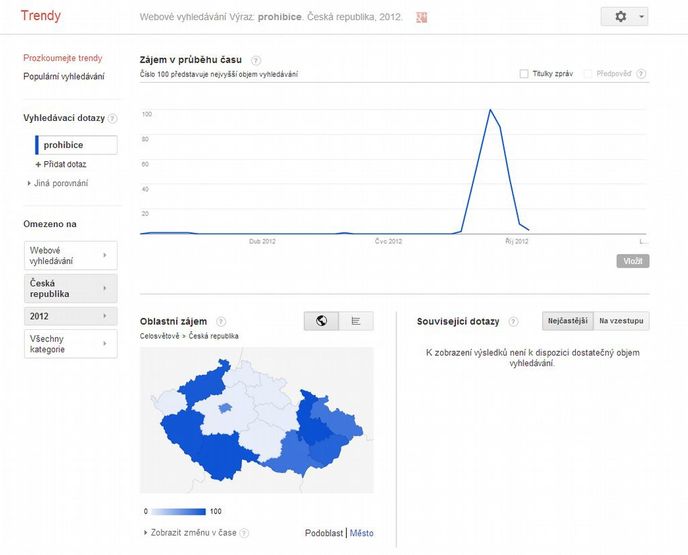Click Prague region on the map
This screenshot has height=555, width=688.
[225, 408]
